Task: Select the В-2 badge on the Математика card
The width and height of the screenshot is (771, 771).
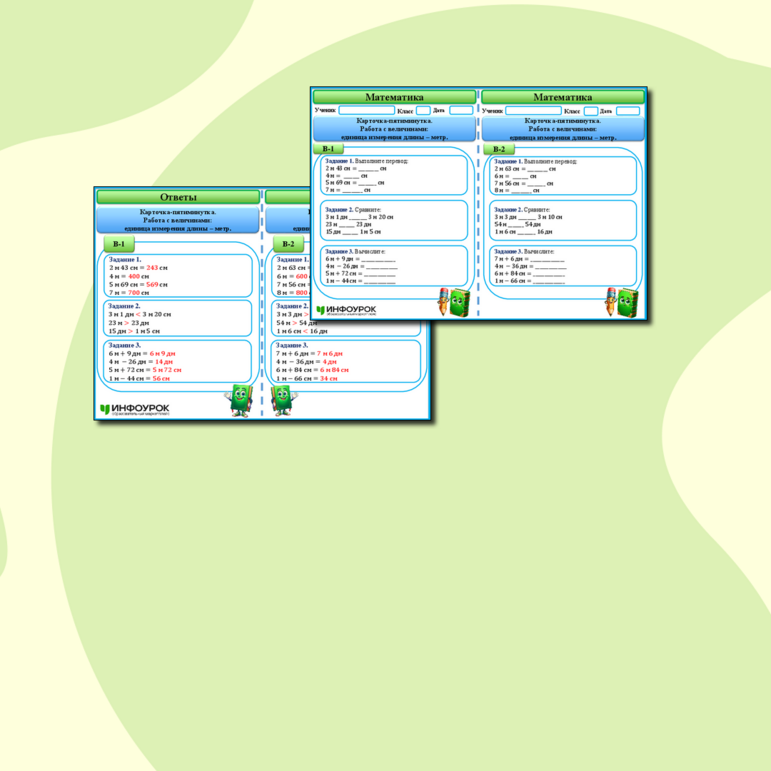Action: [498, 149]
